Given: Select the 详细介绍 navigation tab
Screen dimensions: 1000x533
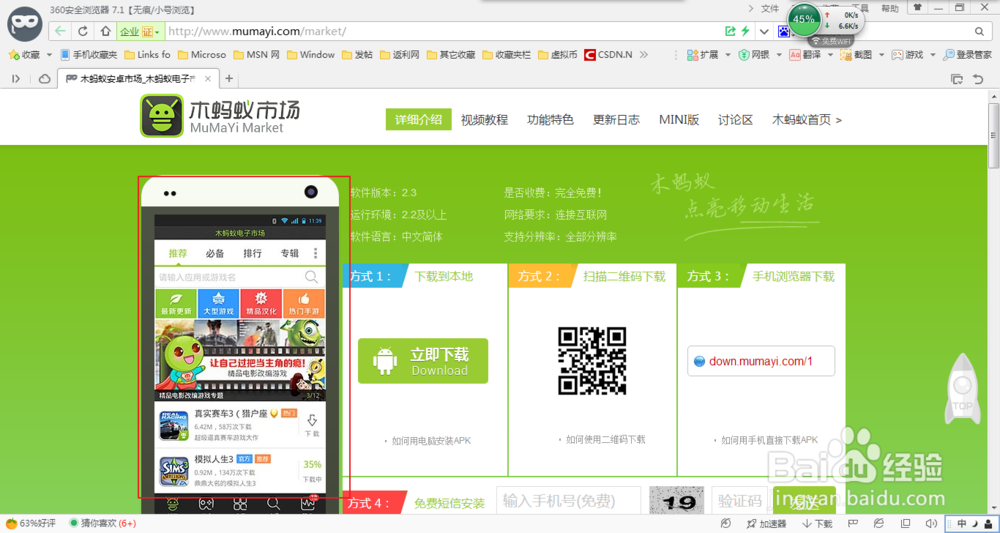Looking at the screenshot, I should [x=418, y=119].
